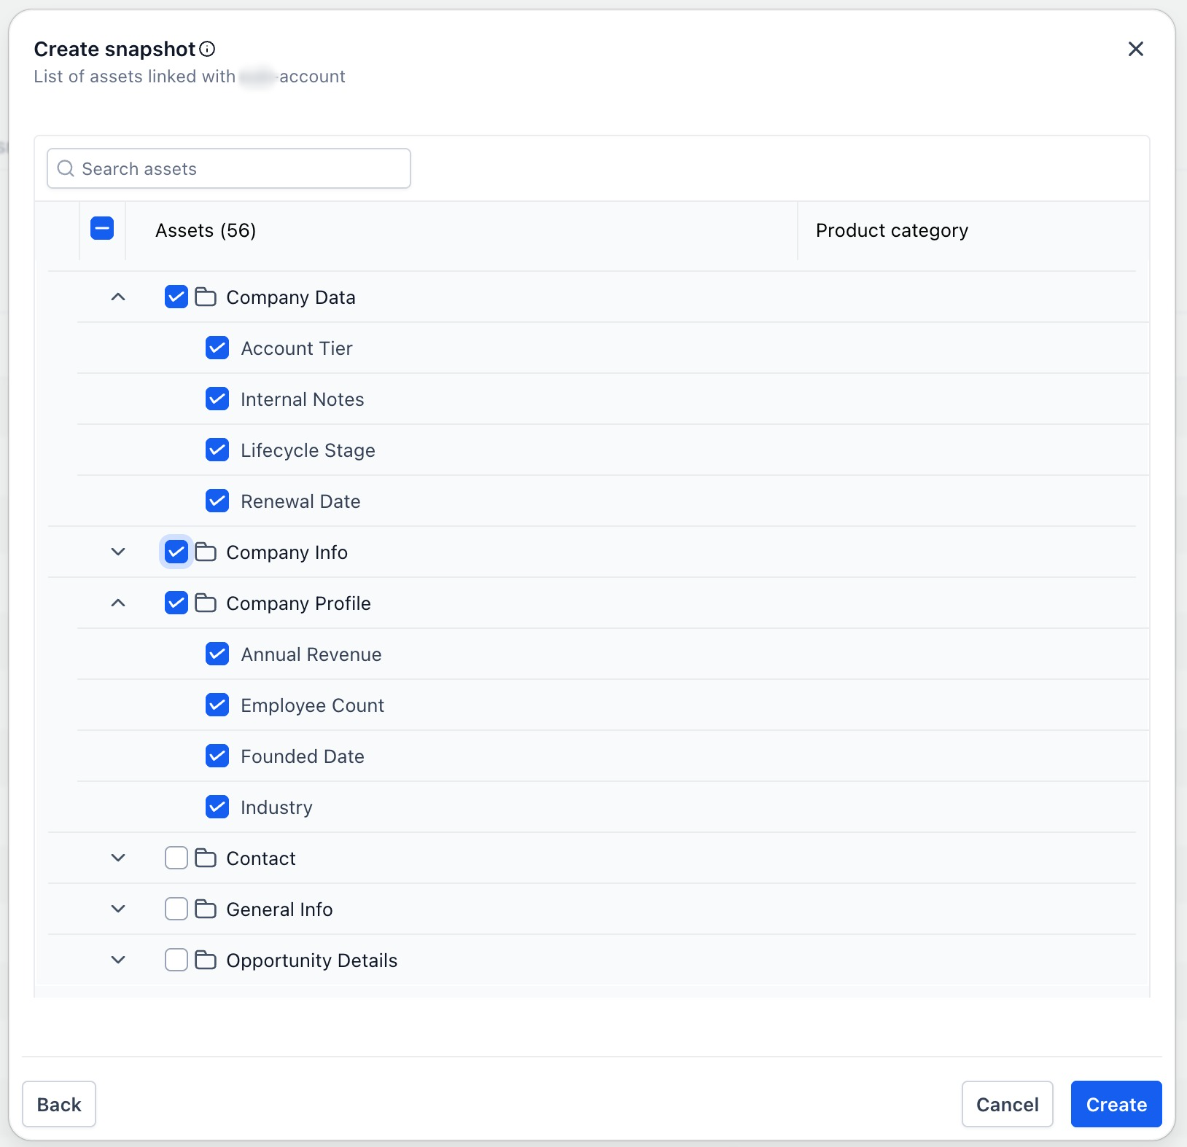Expand the General Info group

click(118, 909)
